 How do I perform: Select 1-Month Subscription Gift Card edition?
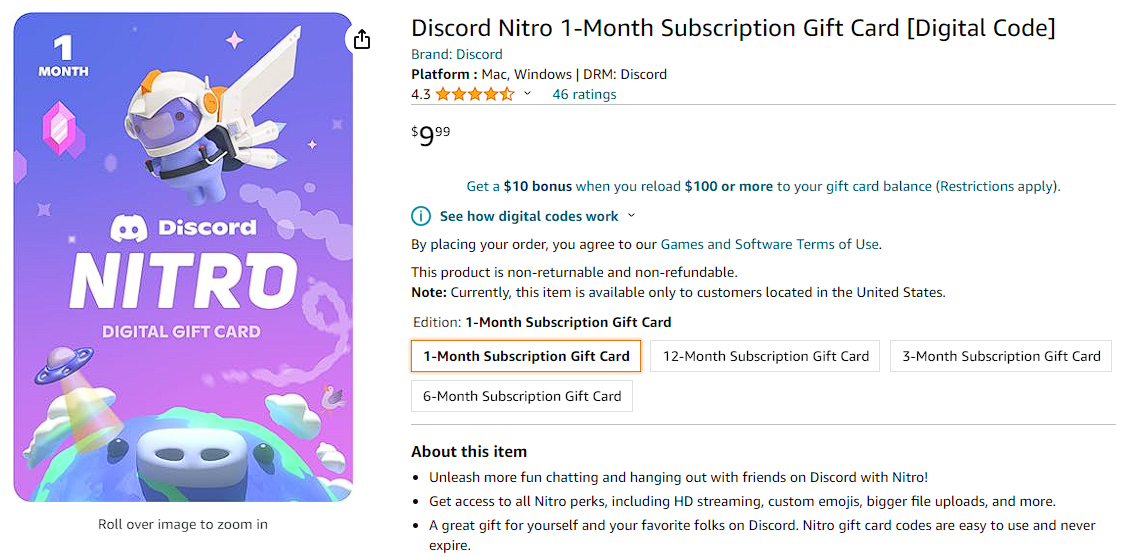pyautogui.click(x=526, y=356)
